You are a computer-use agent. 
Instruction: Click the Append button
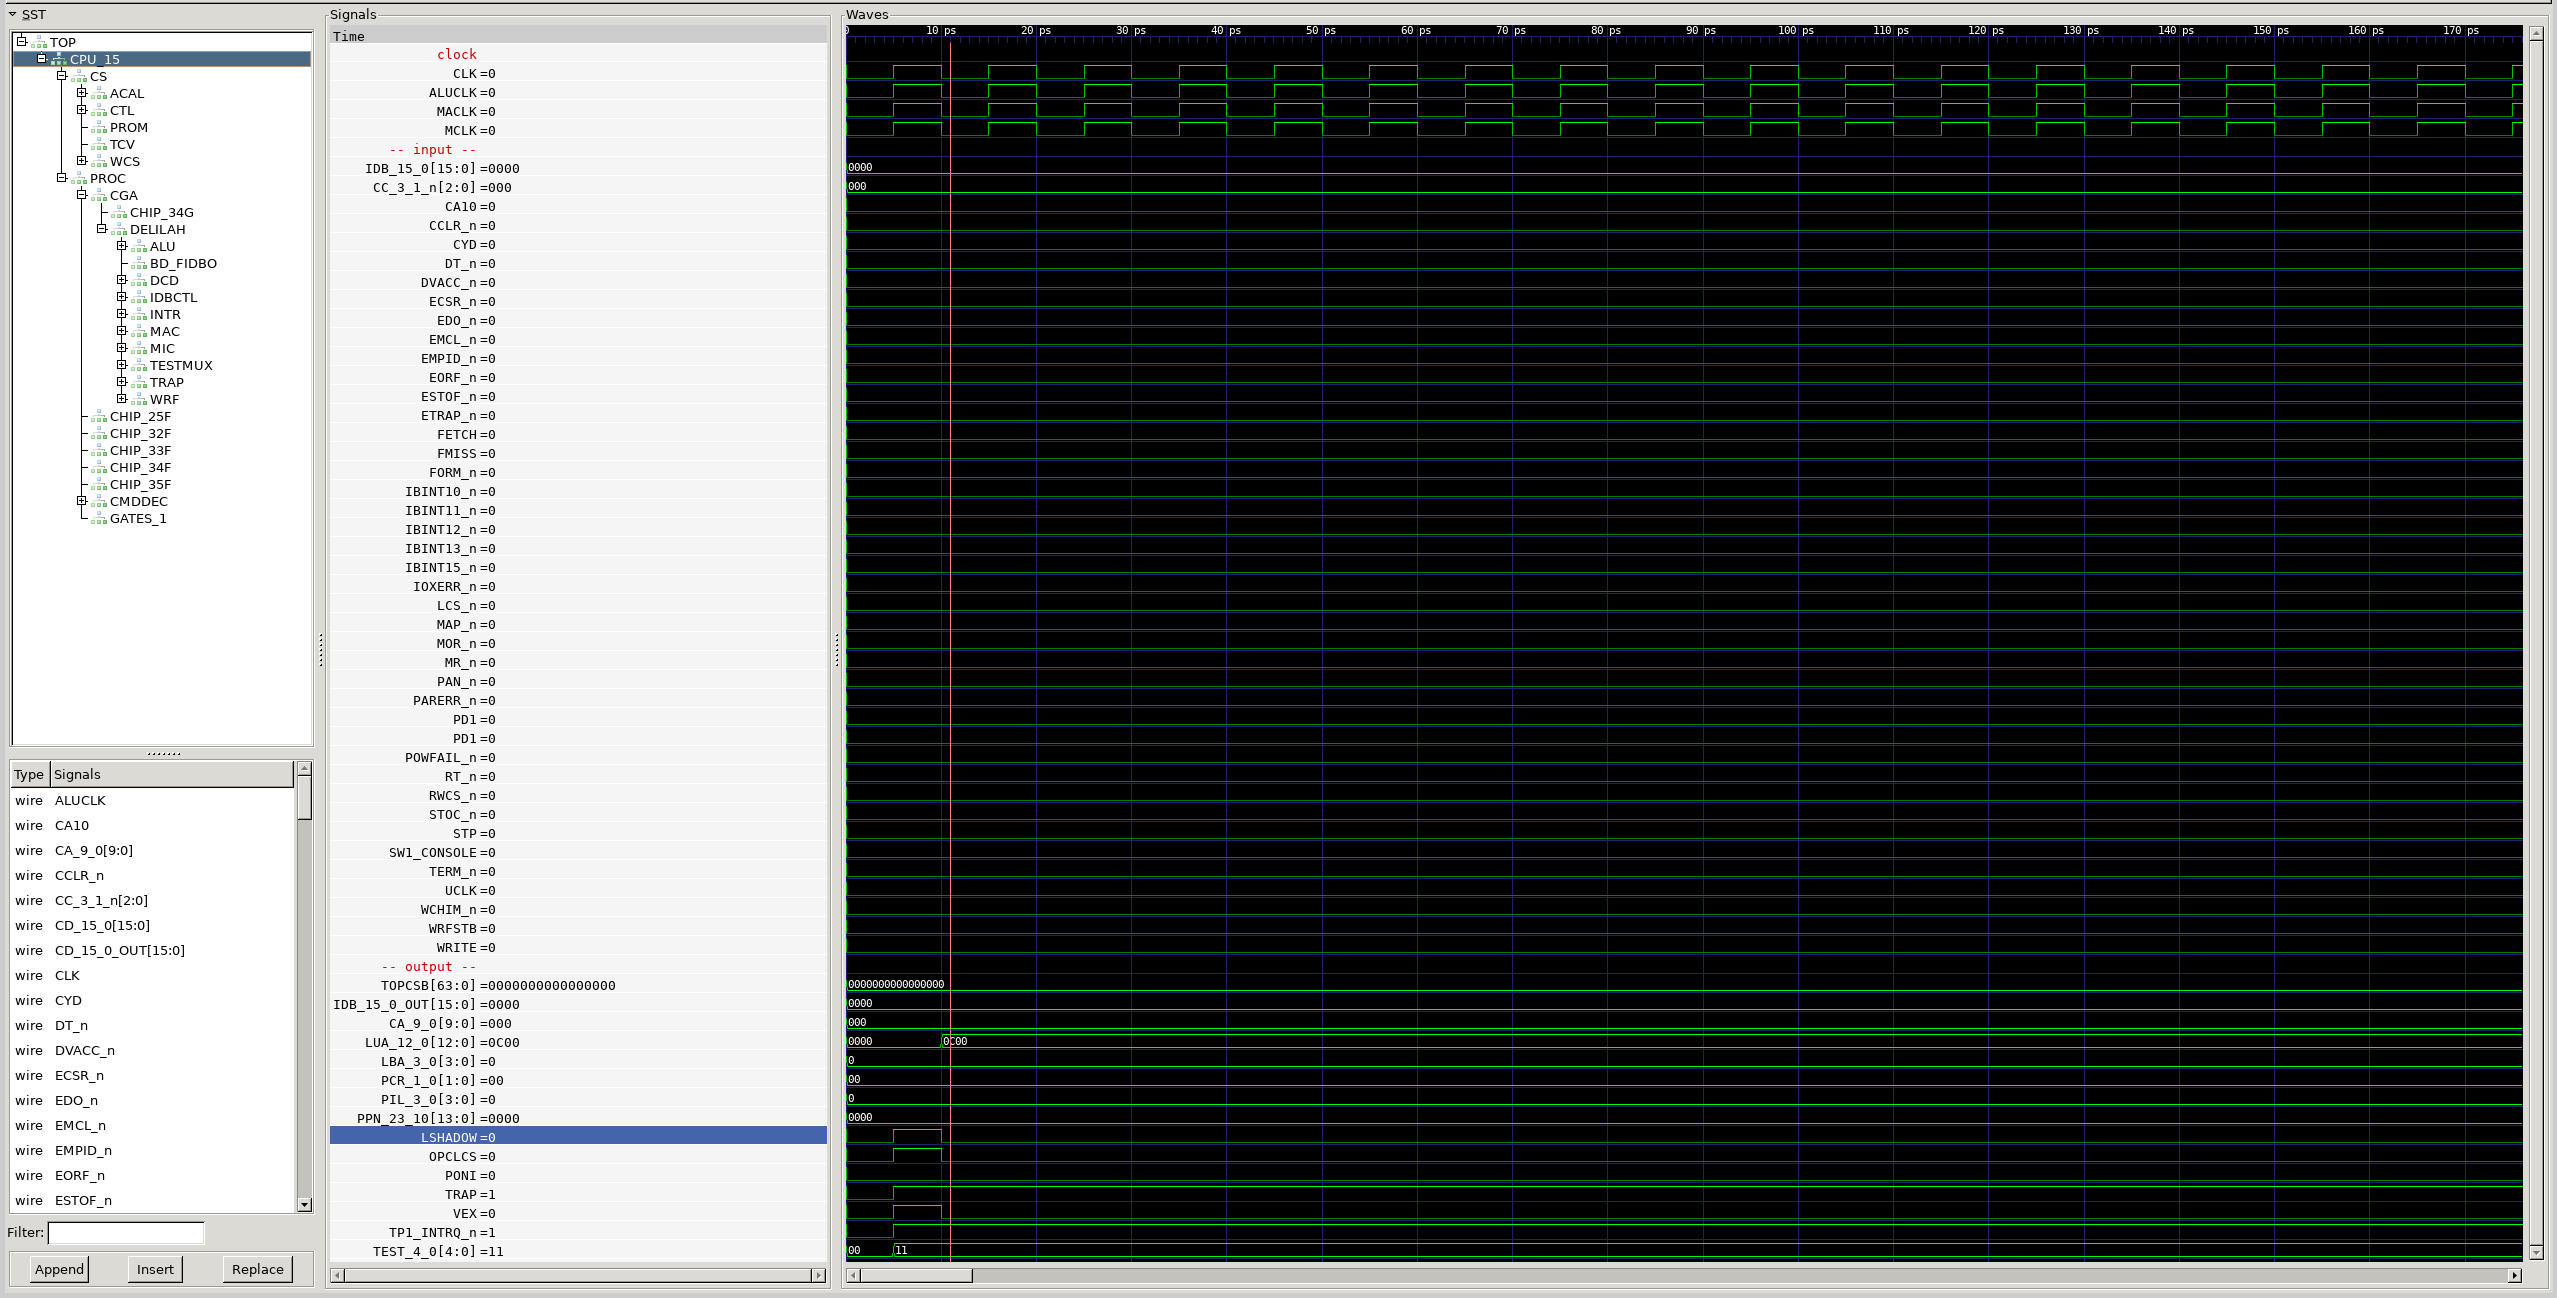click(59, 1269)
